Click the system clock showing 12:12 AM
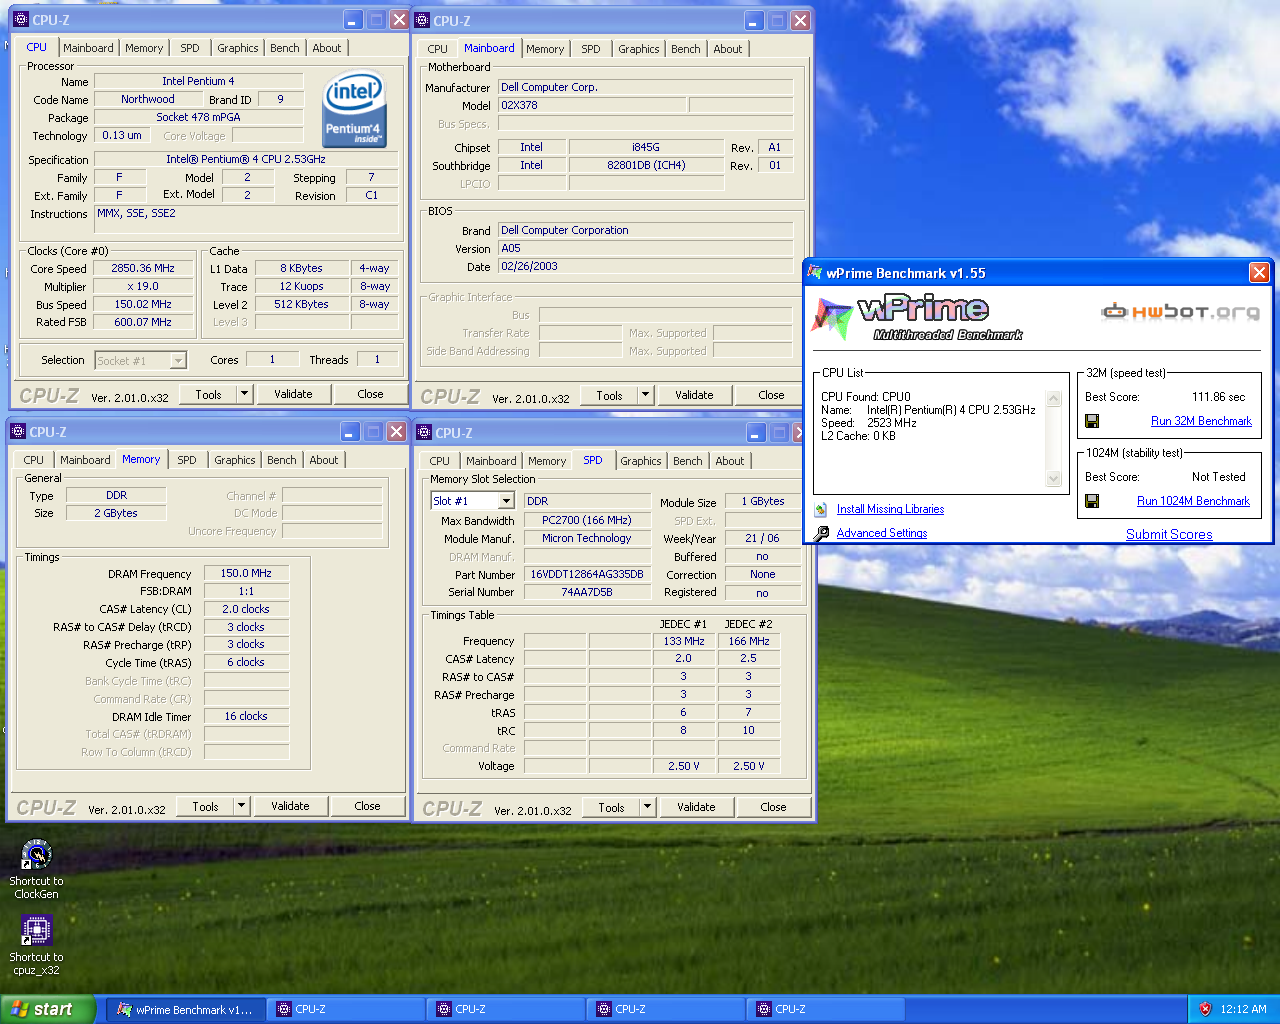This screenshot has height=1024, width=1280. (x=1243, y=1009)
